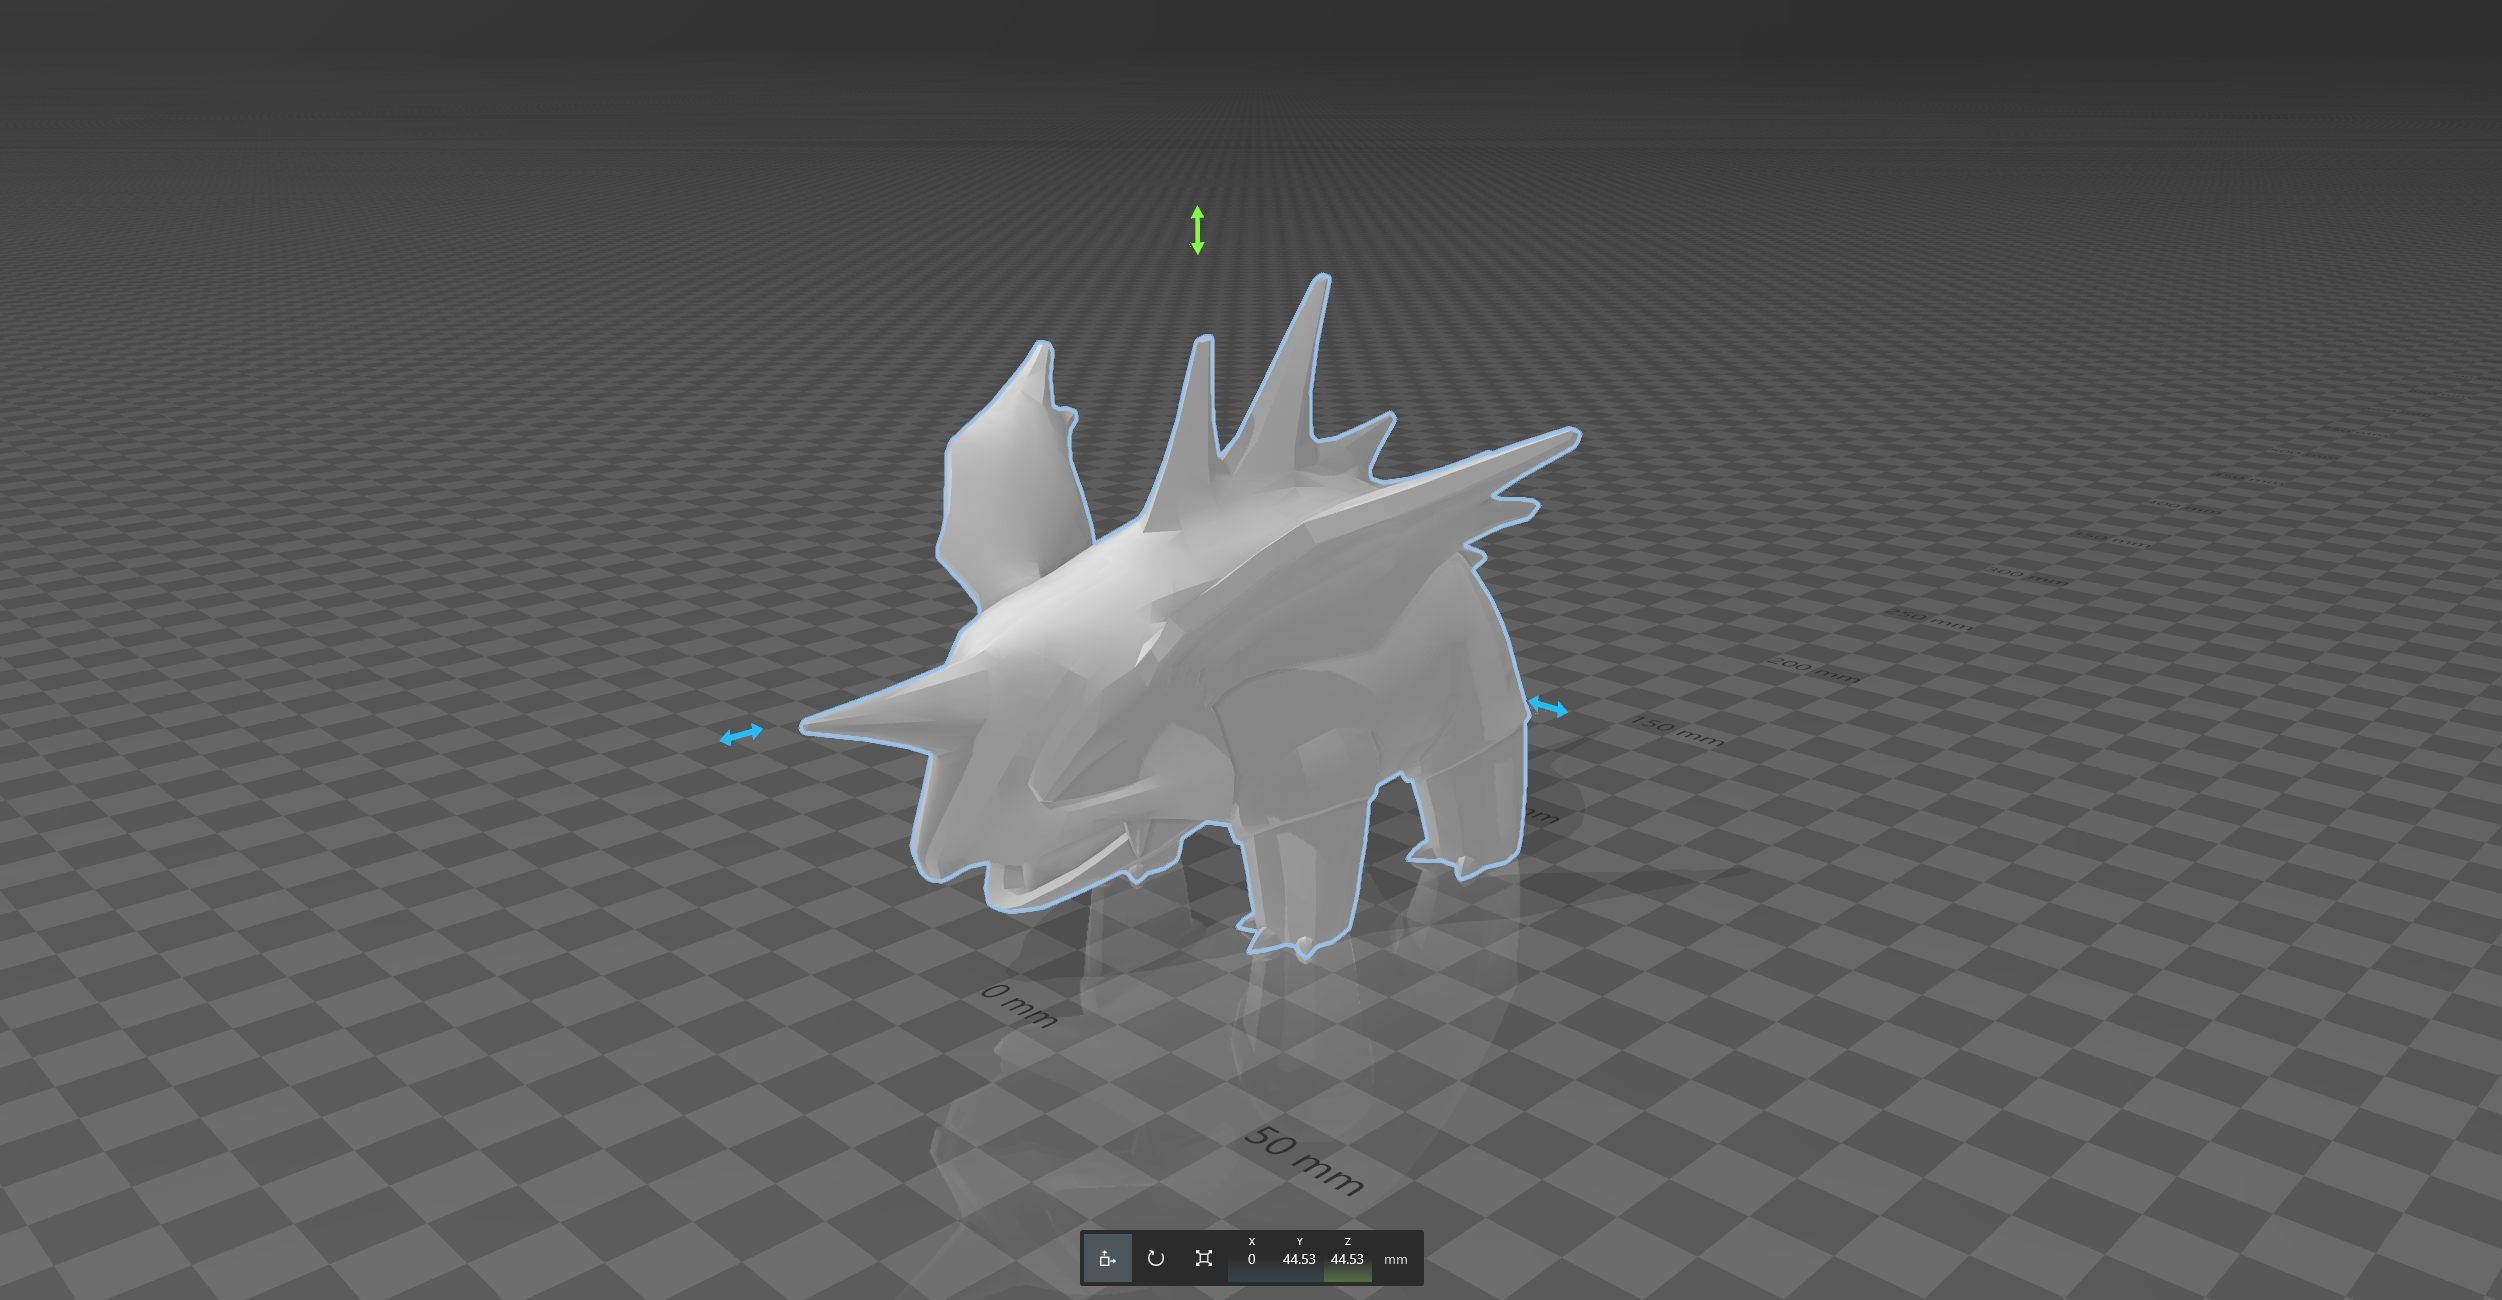Edit the Y position value field

pos(1299,1259)
